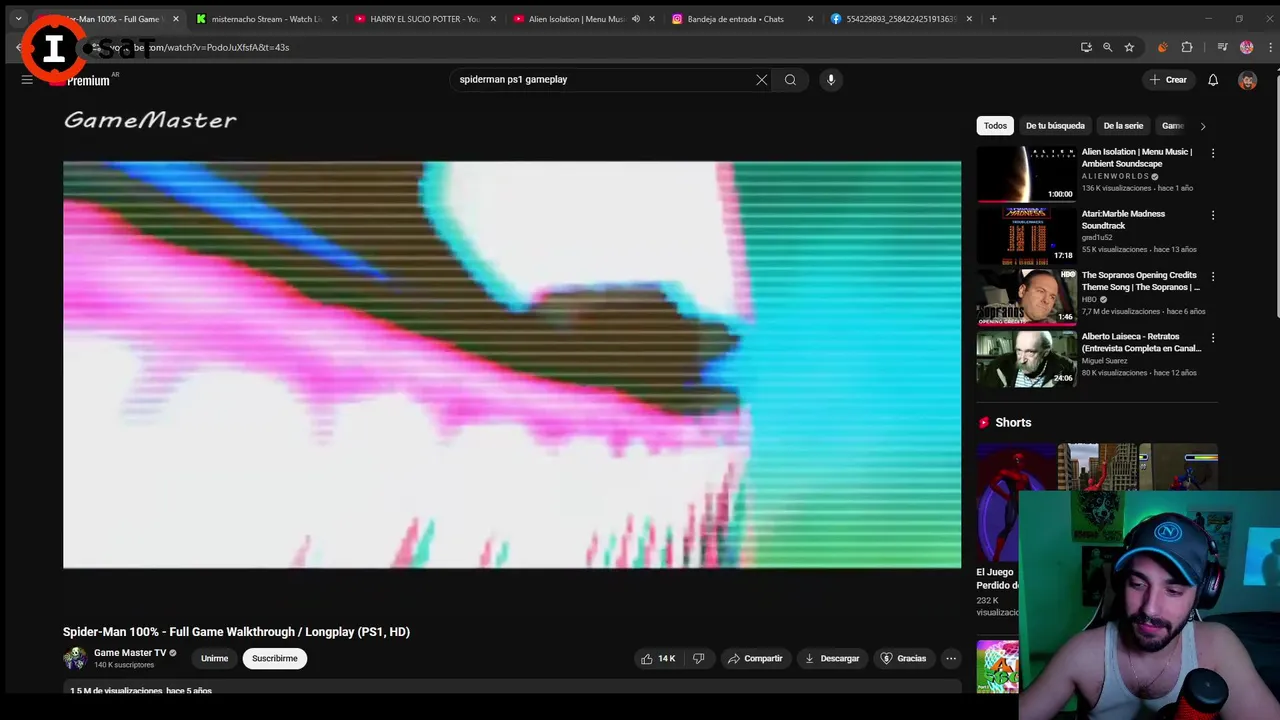Bookmark this page with the star
The width and height of the screenshot is (1280, 720).
(x=1129, y=47)
